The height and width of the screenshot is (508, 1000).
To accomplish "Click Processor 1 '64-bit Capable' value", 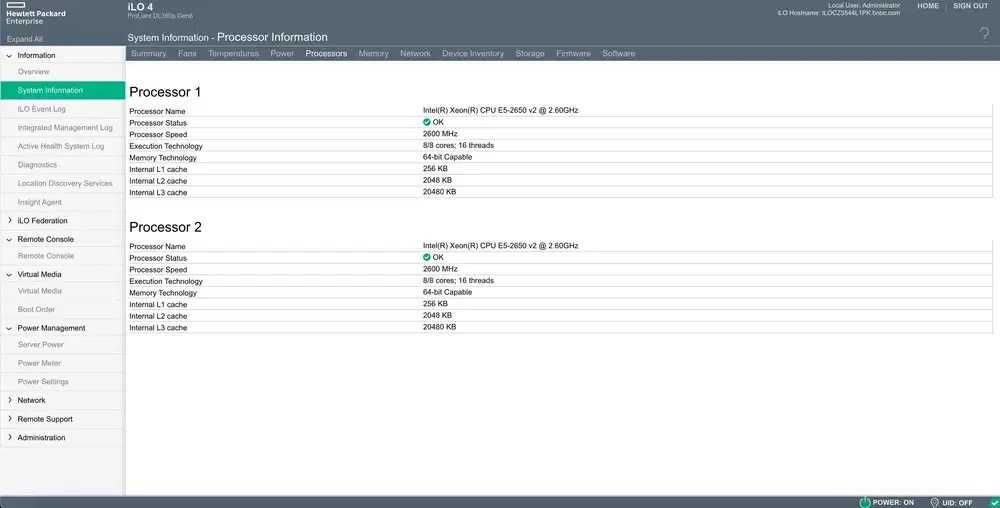I will (447, 157).
